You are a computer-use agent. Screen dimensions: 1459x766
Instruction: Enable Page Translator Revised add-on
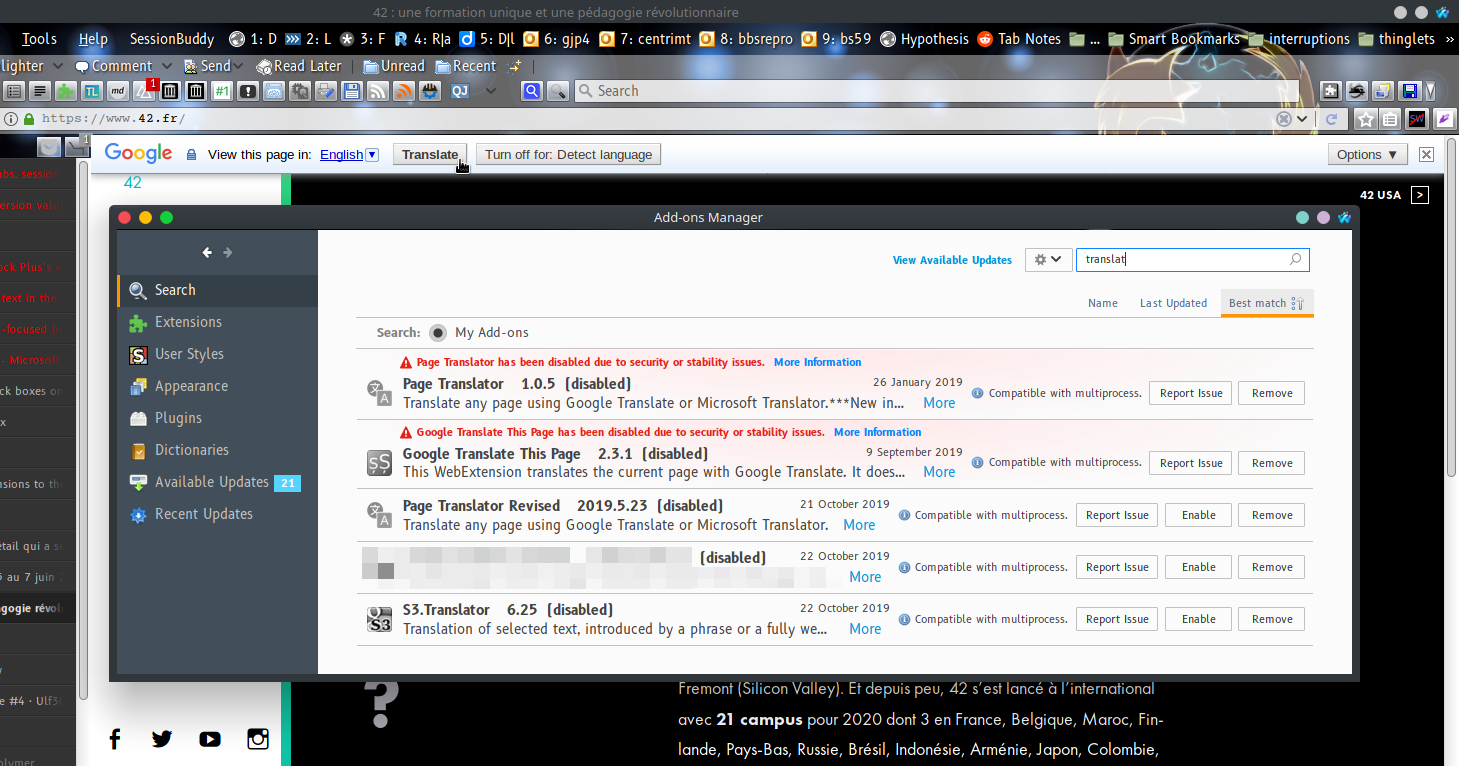[1198, 515]
